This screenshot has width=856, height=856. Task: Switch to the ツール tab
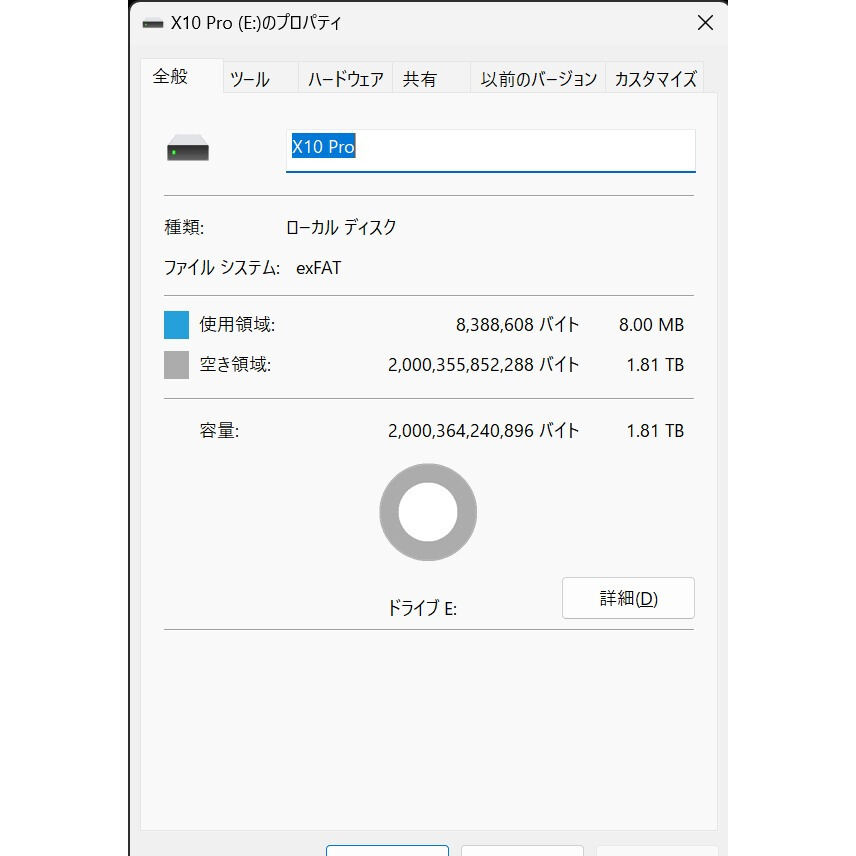click(260, 79)
